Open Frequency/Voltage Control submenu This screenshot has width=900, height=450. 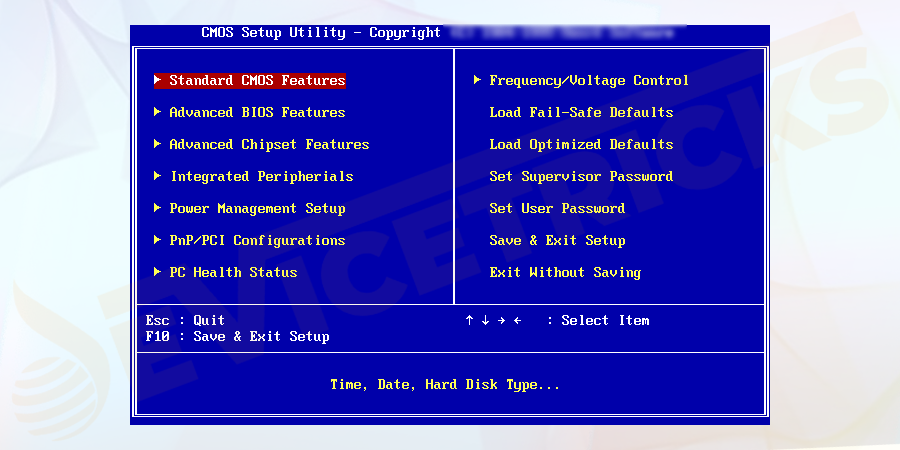(589, 80)
